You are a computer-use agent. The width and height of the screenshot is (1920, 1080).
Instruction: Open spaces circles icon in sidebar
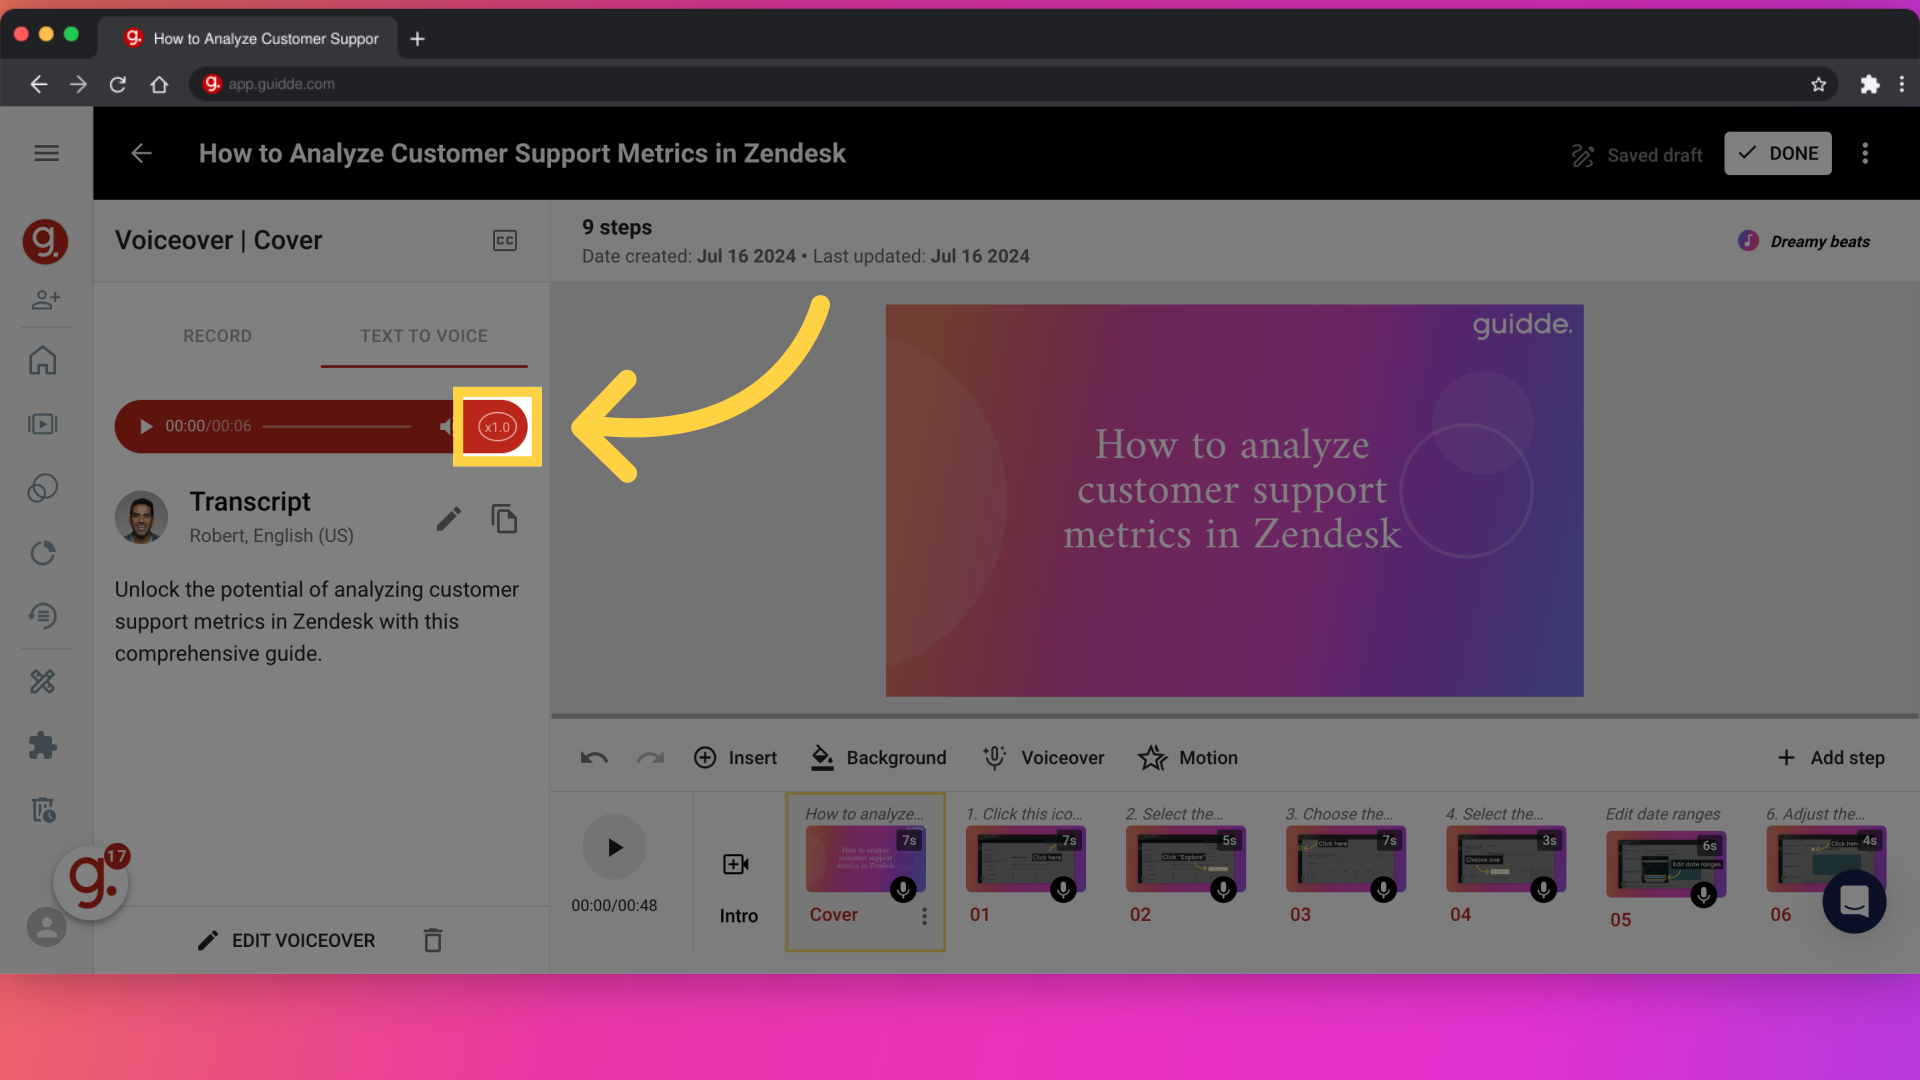tap(43, 488)
